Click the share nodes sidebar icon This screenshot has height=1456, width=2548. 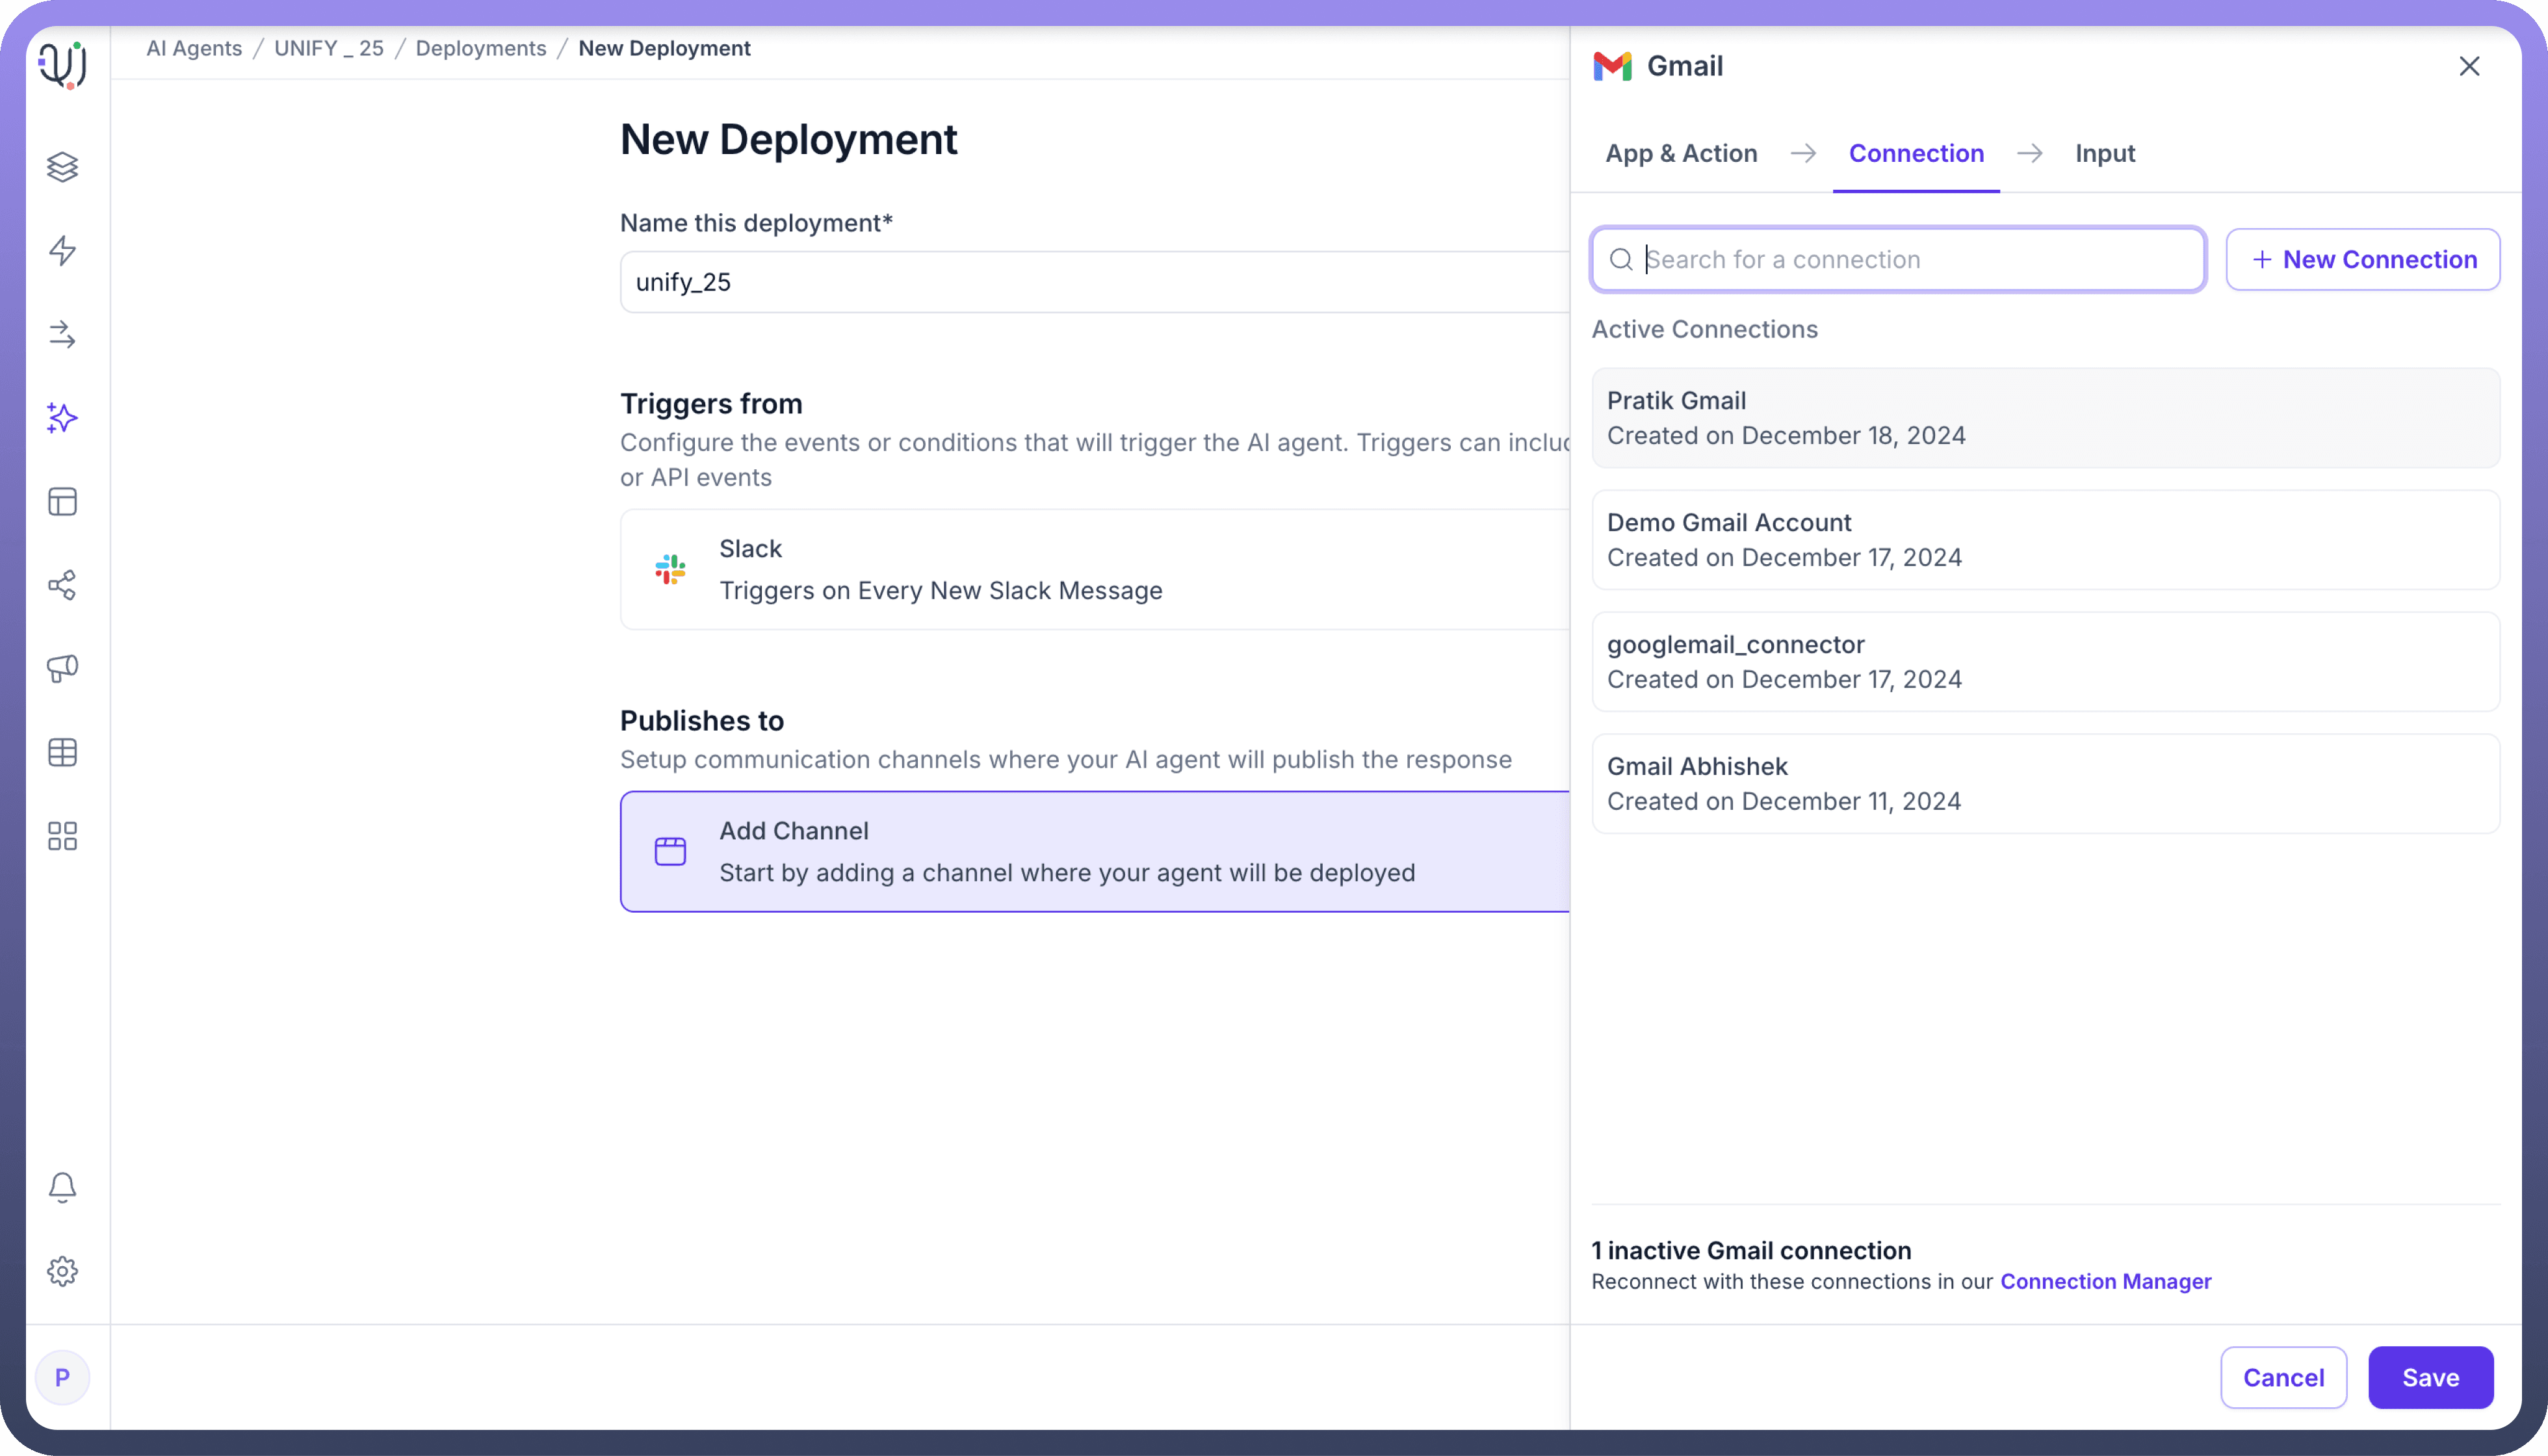coord(62,585)
